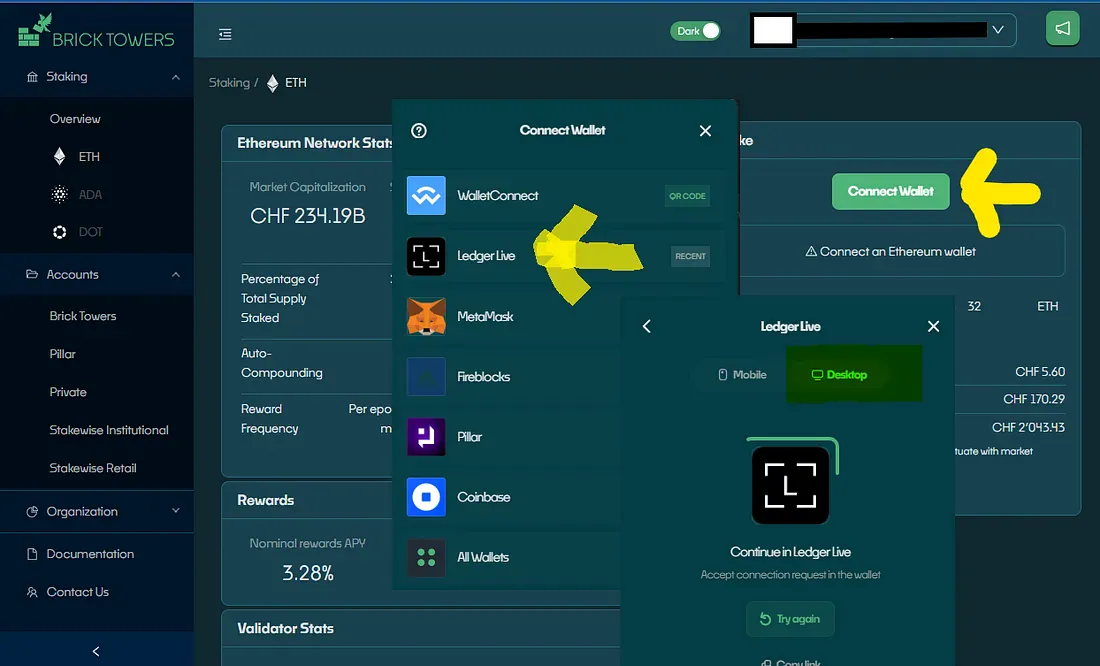
Task: Collapse the Staking section
Action: 175,77
